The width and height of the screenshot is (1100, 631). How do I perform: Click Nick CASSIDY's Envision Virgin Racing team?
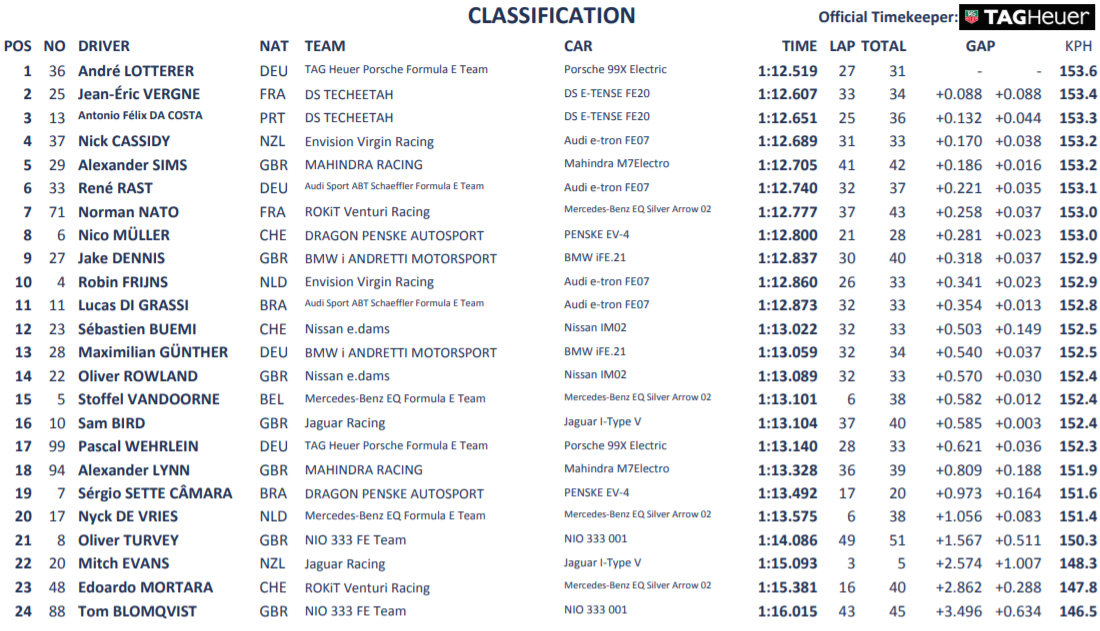369,142
